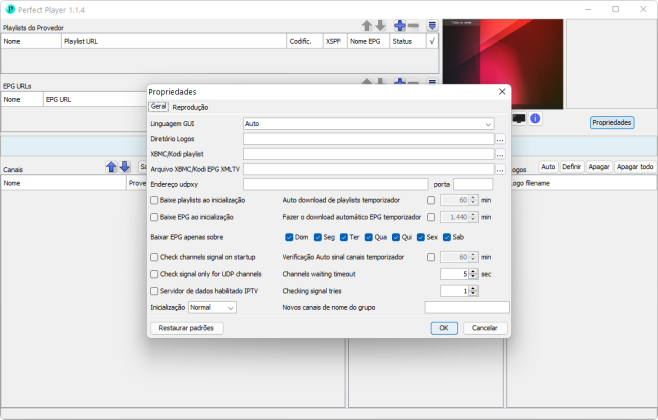
Task: Enable Check channels signal on startup
Action: [154, 257]
